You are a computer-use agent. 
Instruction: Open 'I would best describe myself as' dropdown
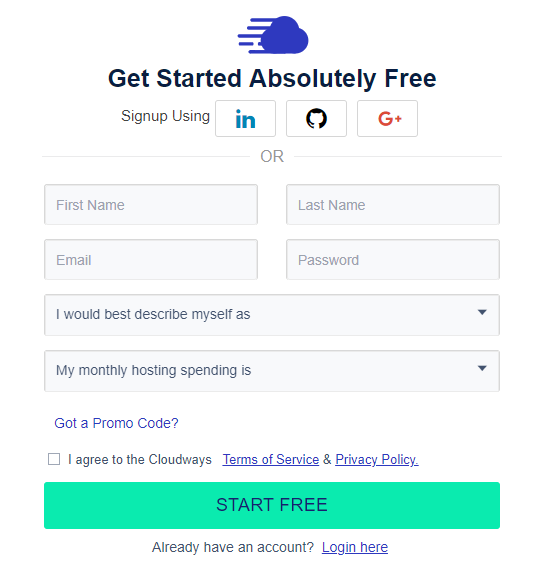coord(272,315)
